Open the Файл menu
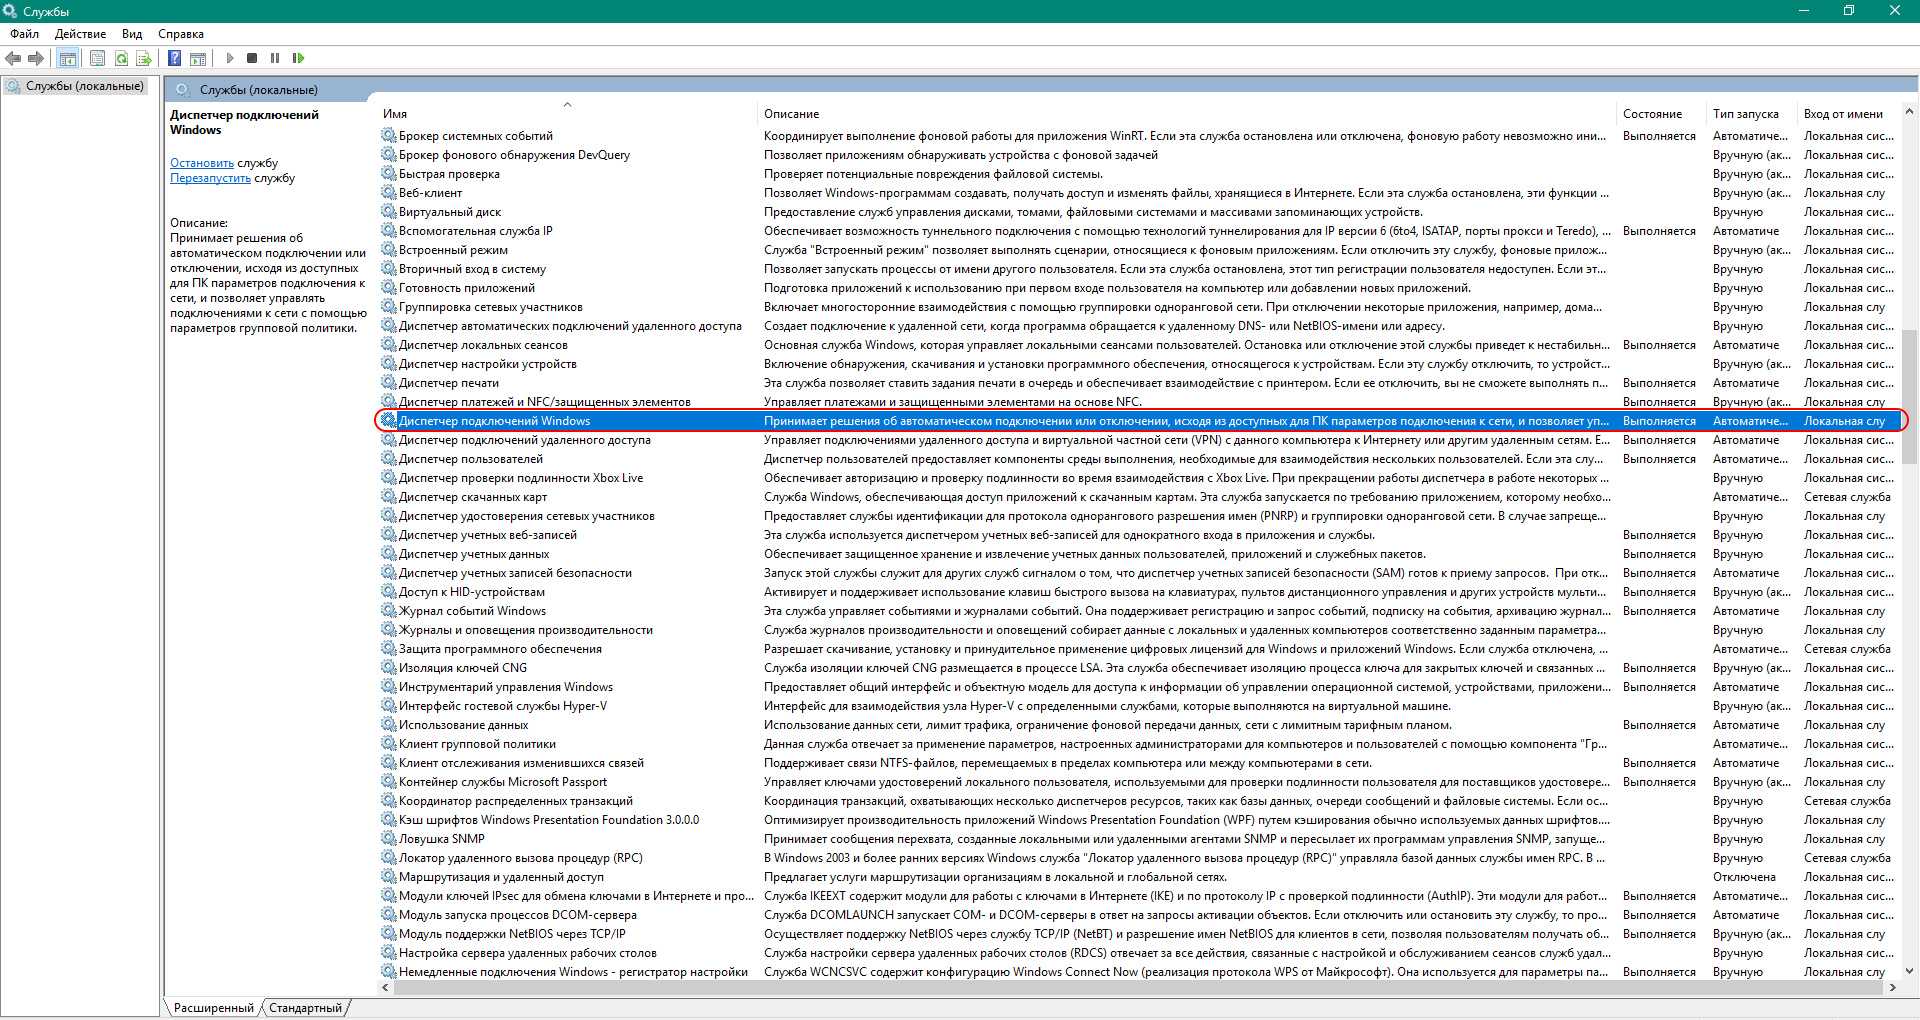The width and height of the screenshot is (1920, 1020). click(x=25, y=34)
